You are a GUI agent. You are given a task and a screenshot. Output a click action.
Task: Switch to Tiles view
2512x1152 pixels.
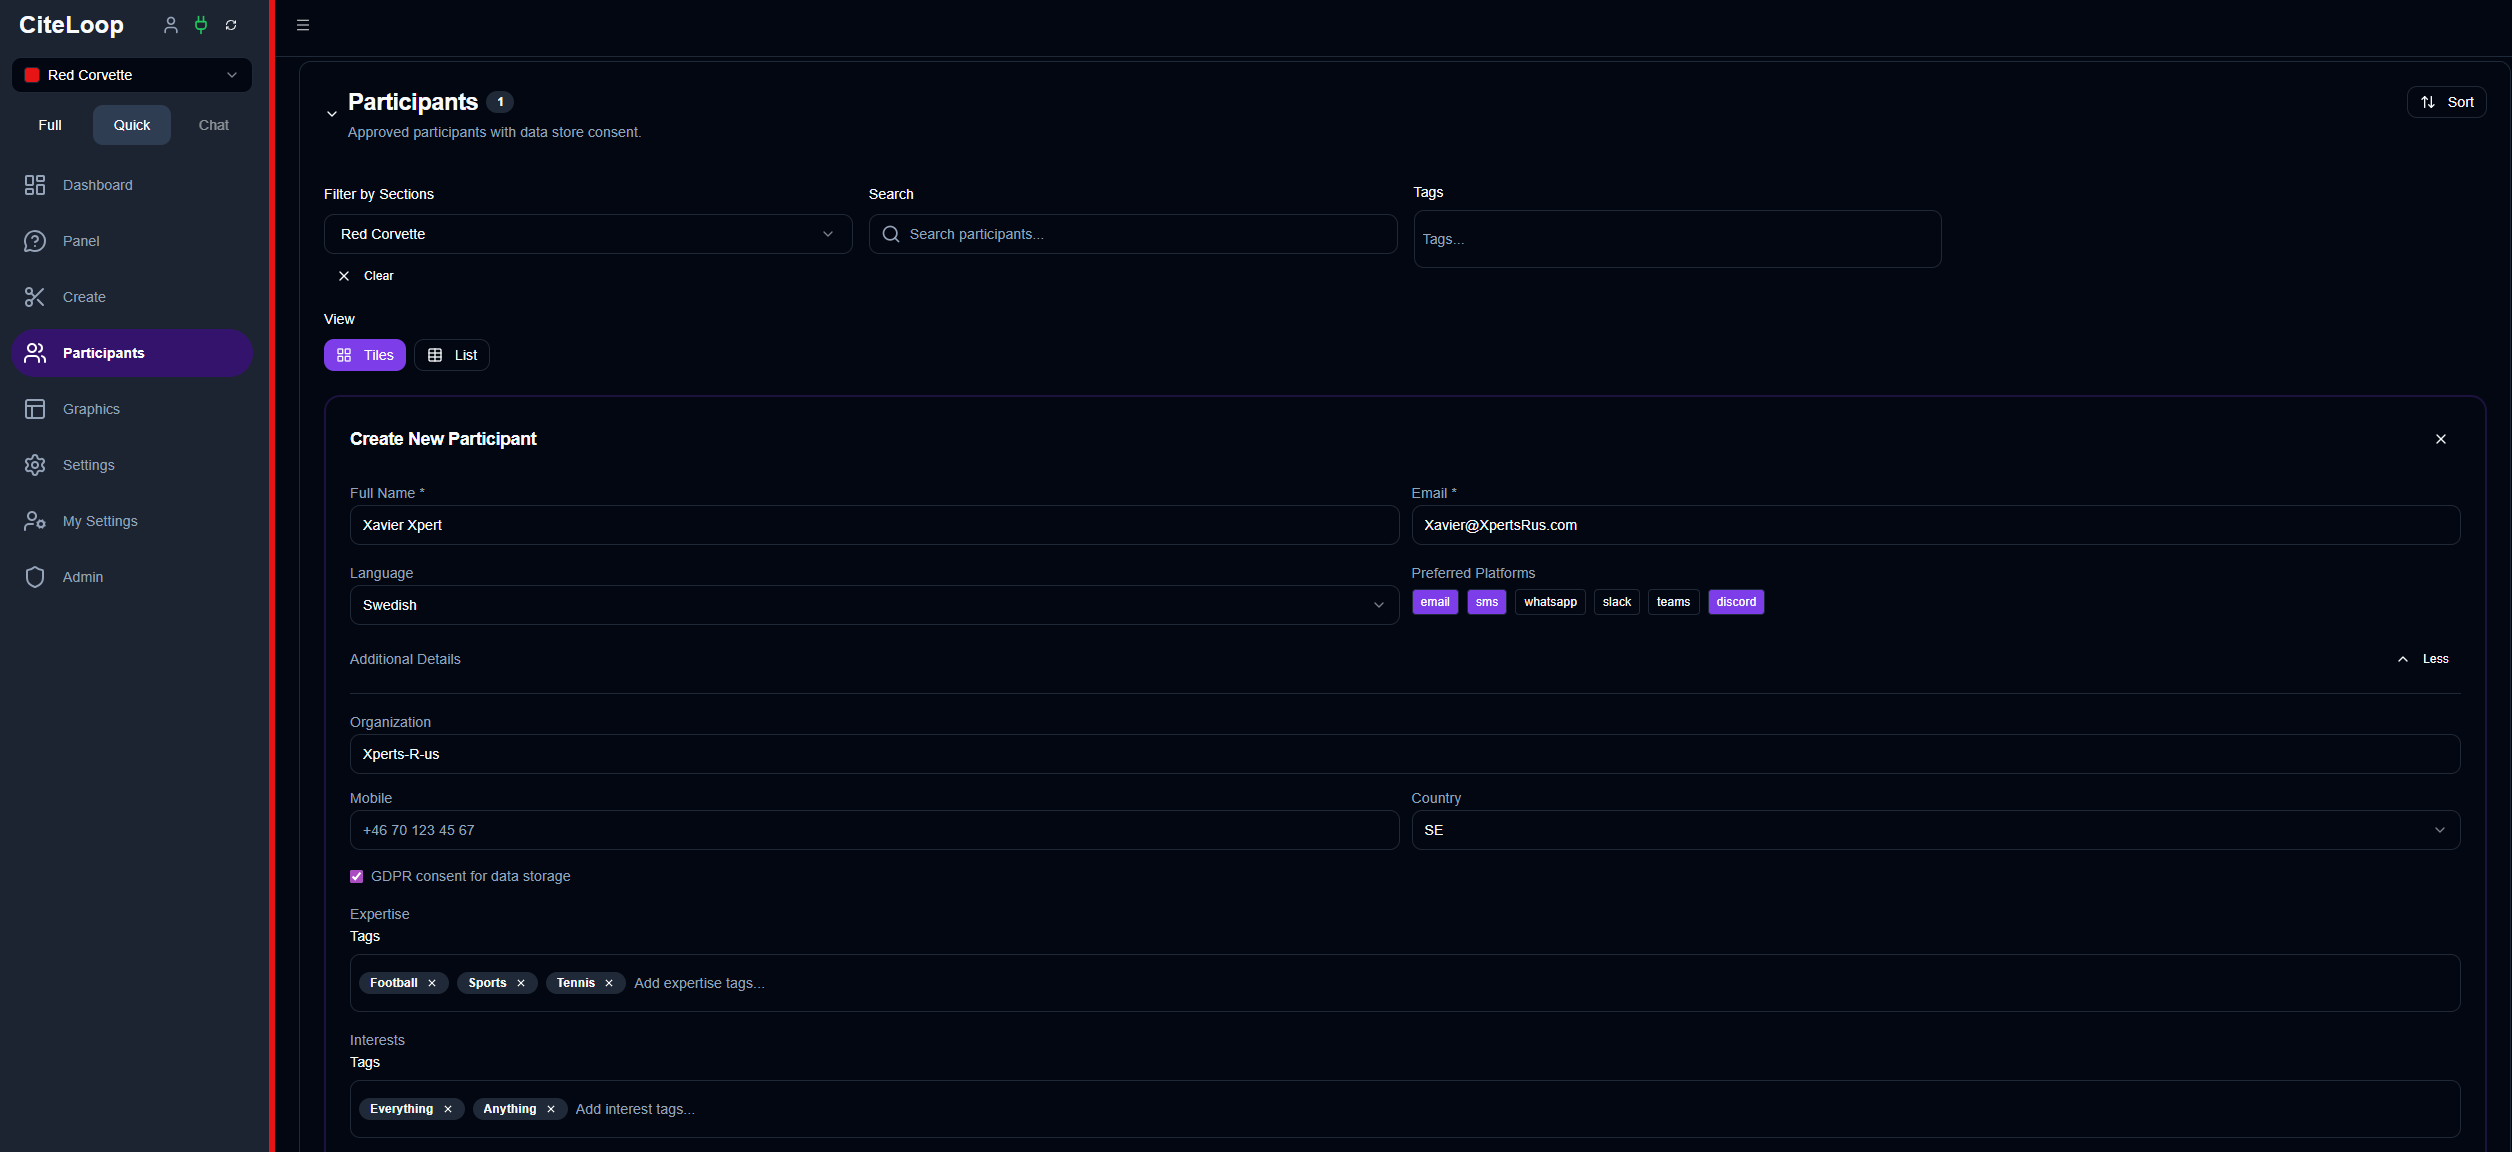(x=365, y=355)
